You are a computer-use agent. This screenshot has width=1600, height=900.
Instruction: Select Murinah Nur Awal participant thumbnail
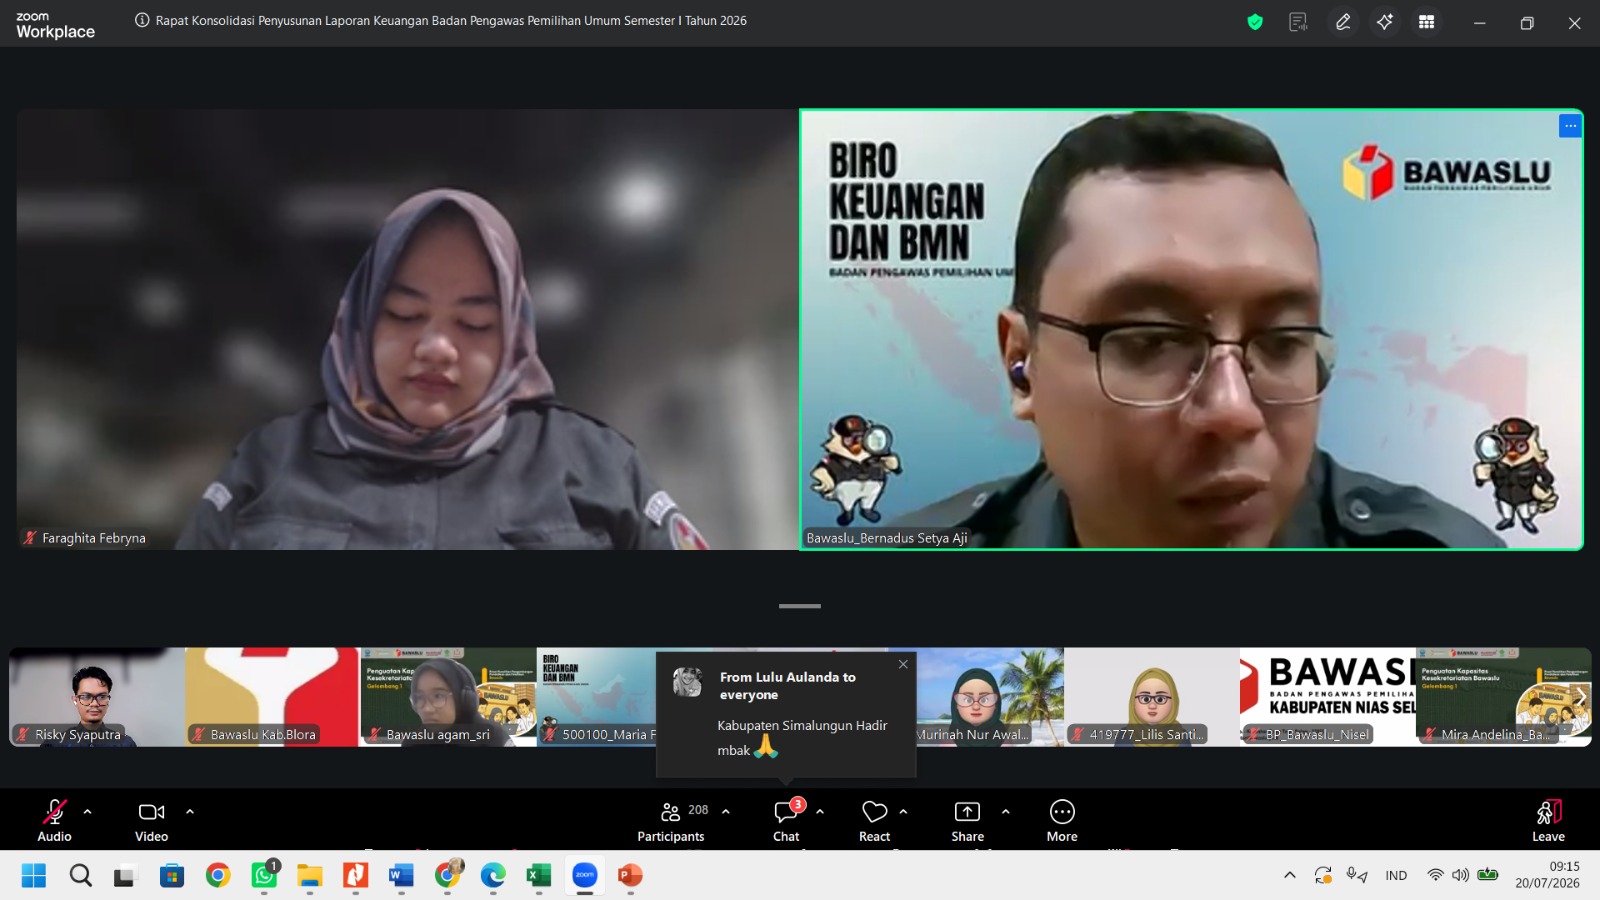click(990, 697)
